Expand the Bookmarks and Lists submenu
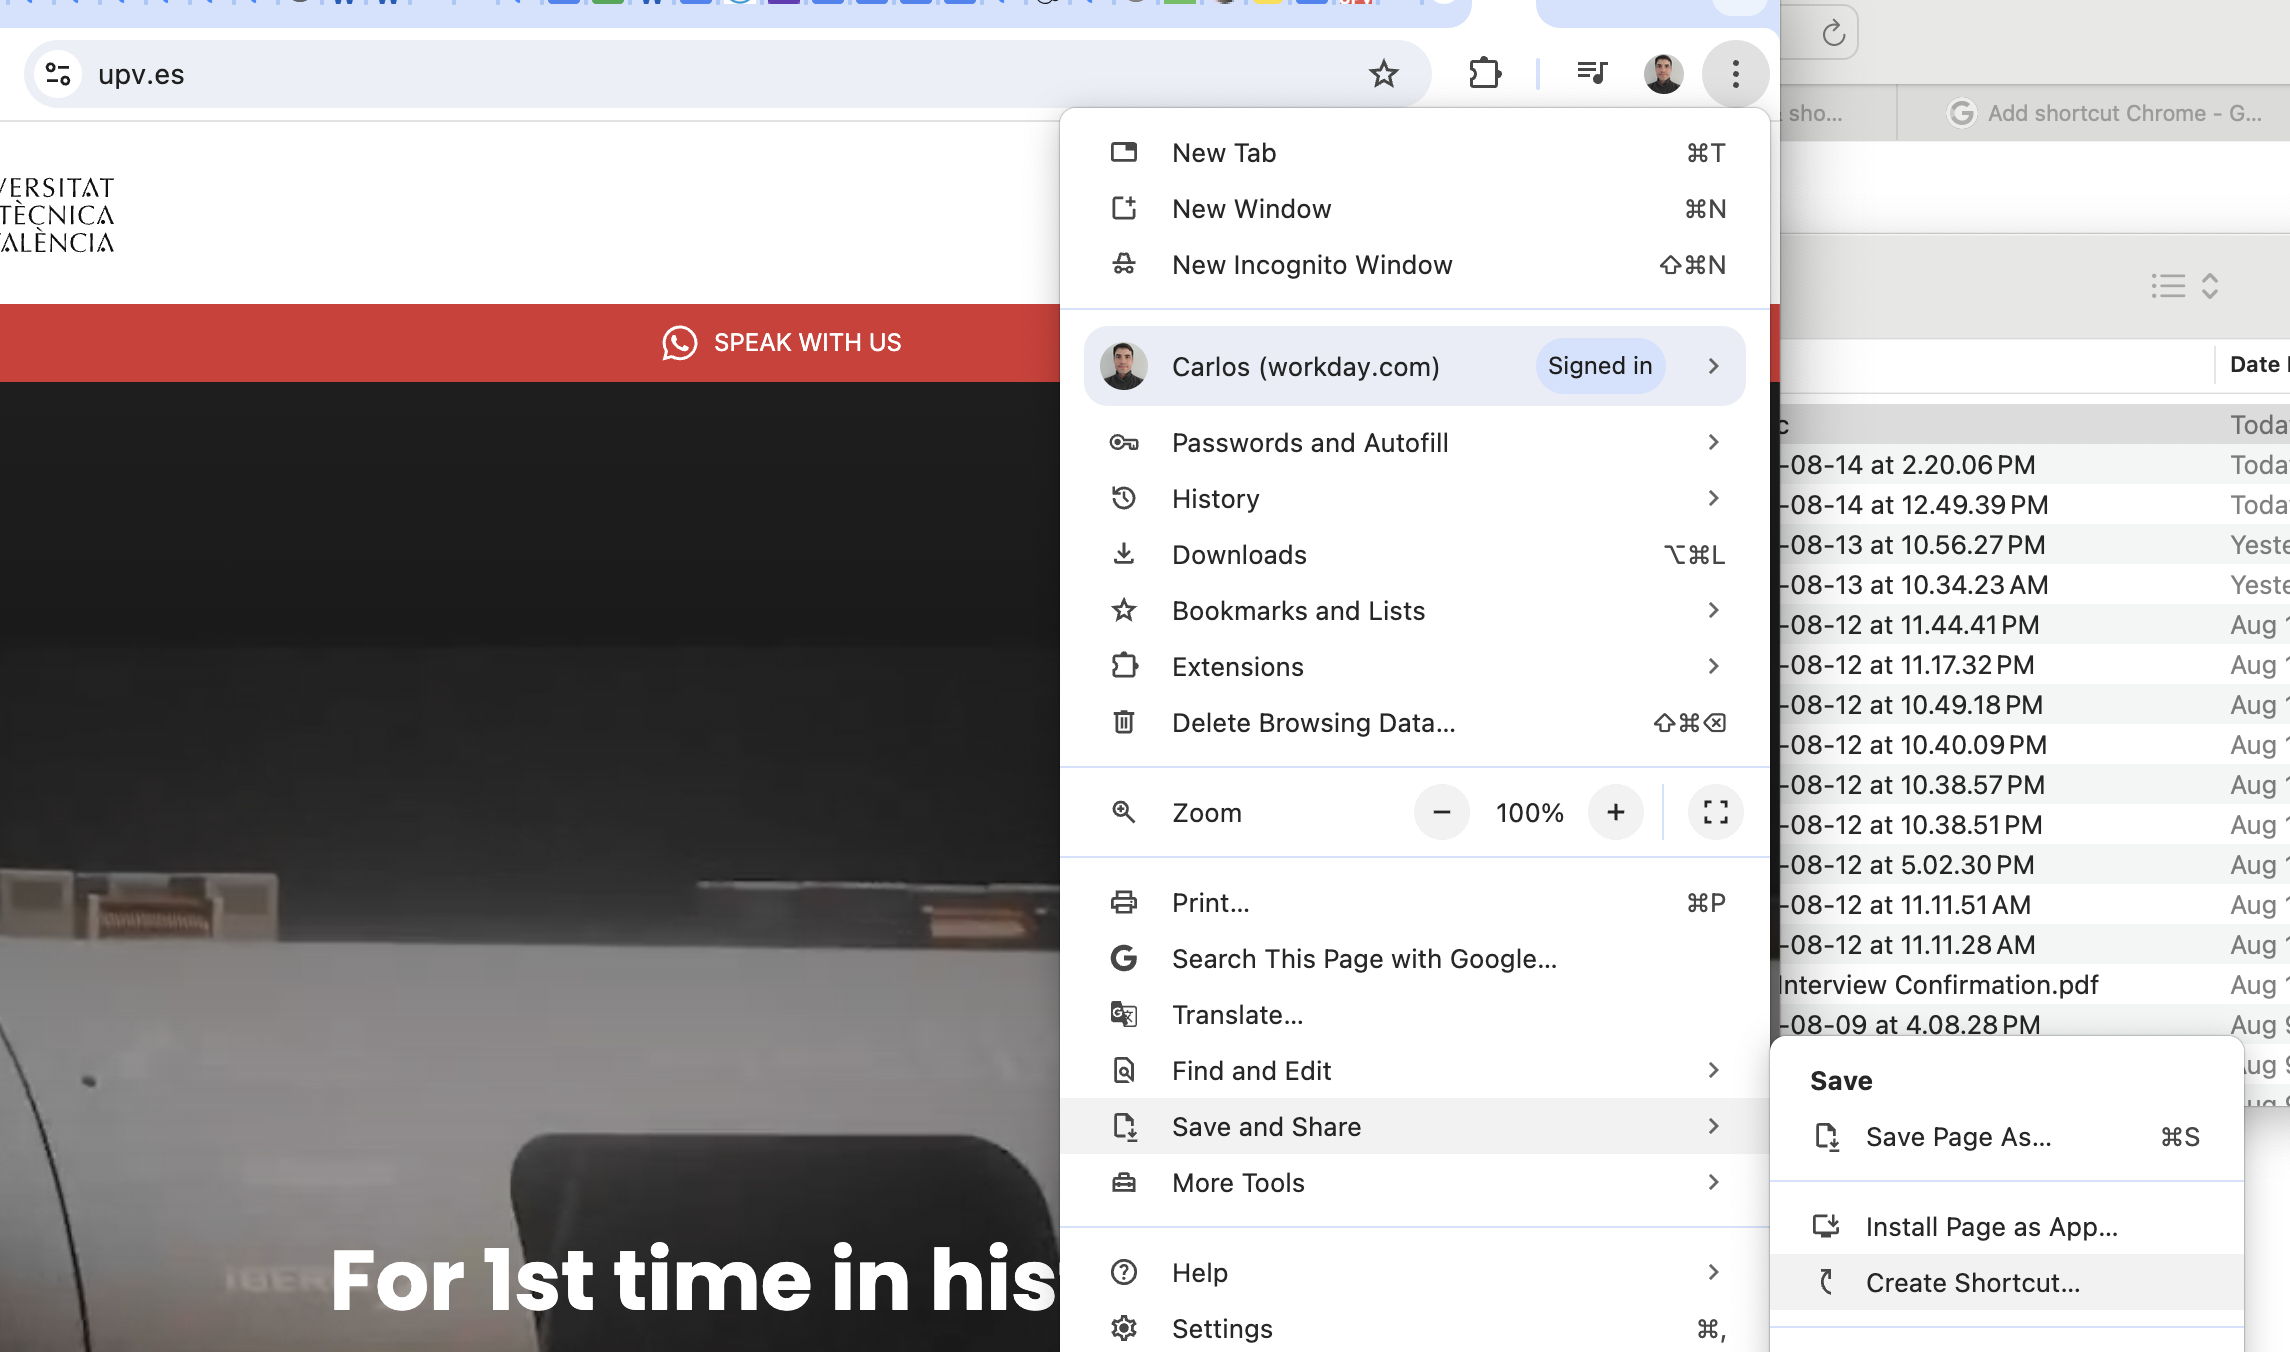Viewport: 2290px width, 1352px height. [1714, 610]
